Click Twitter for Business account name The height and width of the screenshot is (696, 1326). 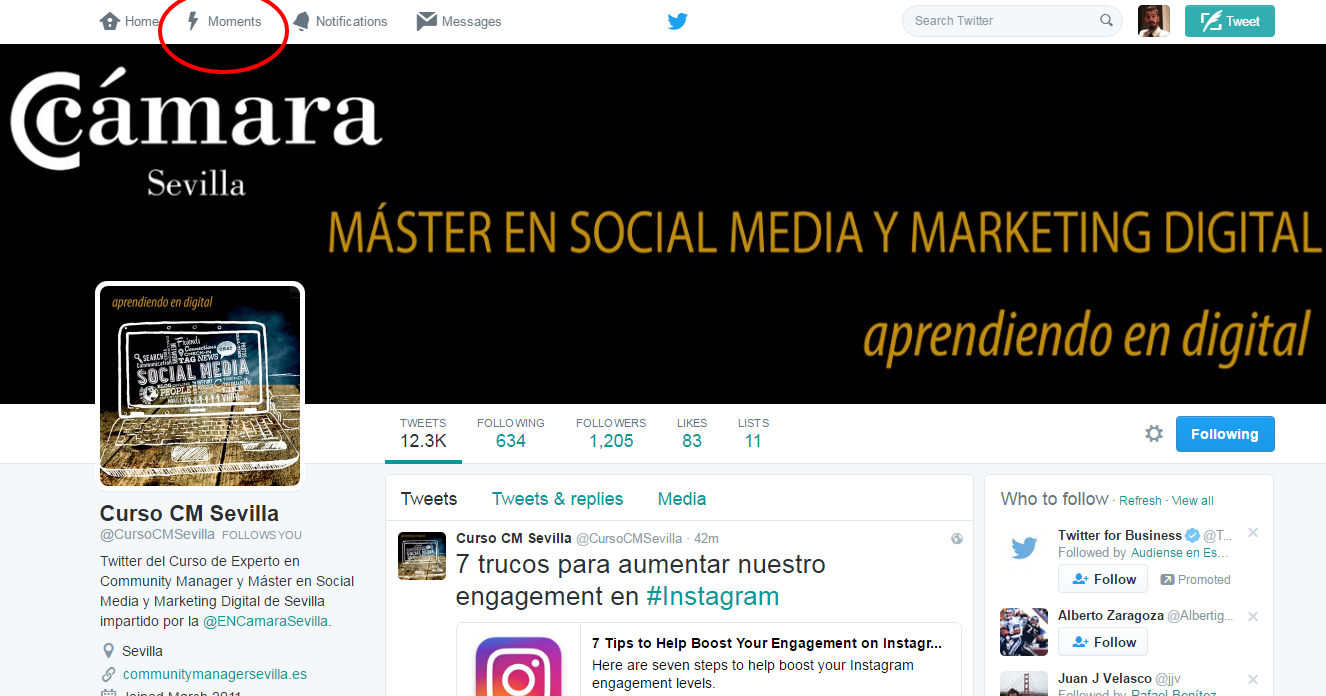point(1120,535)
